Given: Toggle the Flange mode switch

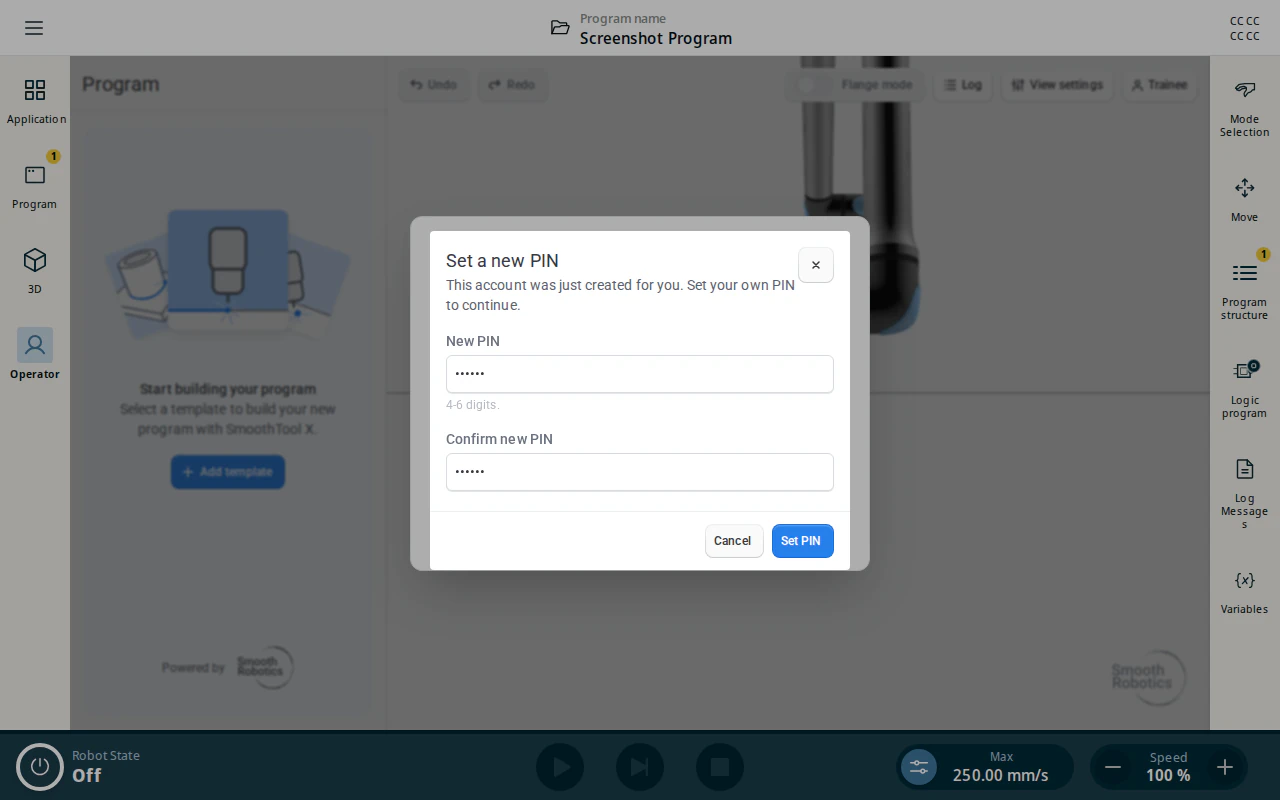Looking at the screenshot, I should tap(812, 85).
